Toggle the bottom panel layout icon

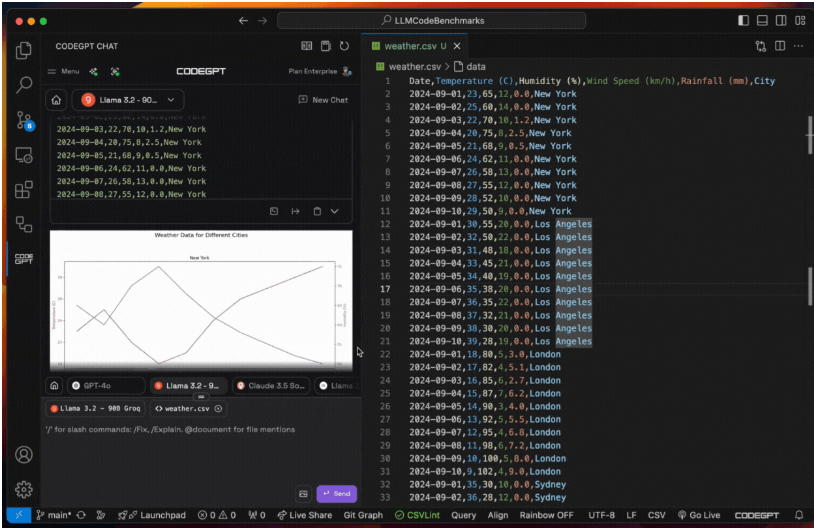762,21
